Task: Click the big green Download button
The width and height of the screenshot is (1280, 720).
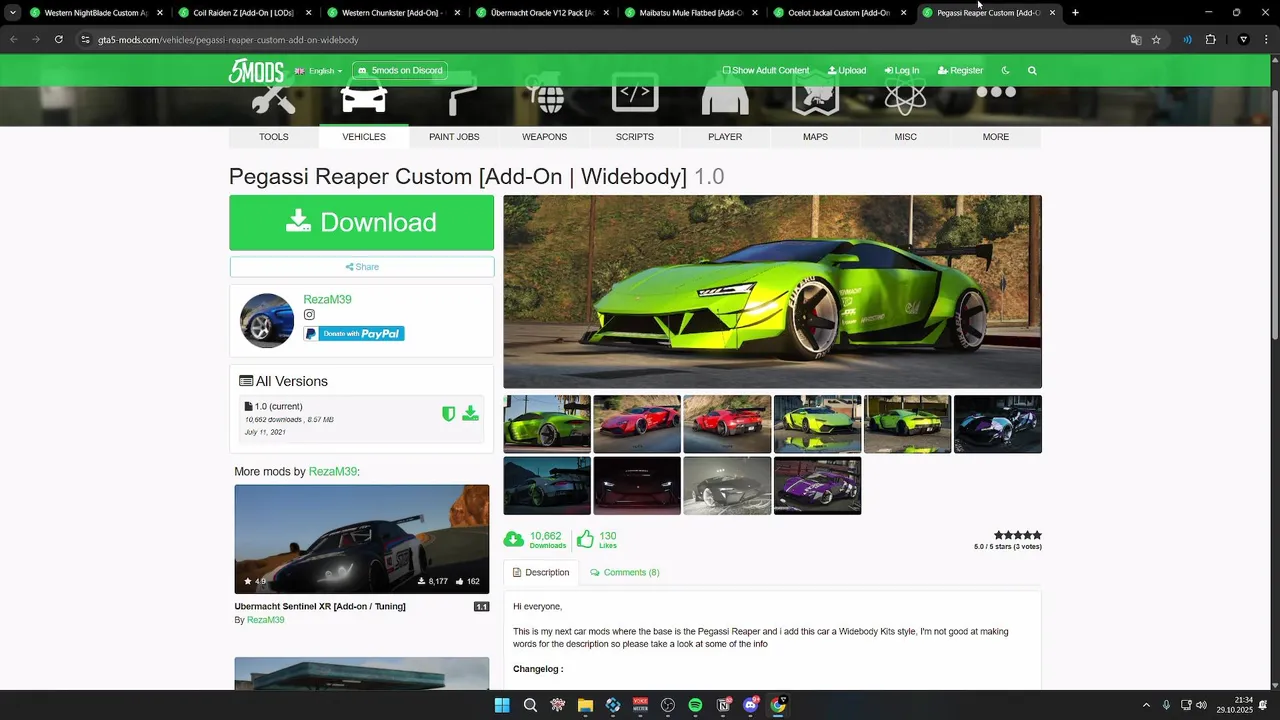Action: (362, 222)
